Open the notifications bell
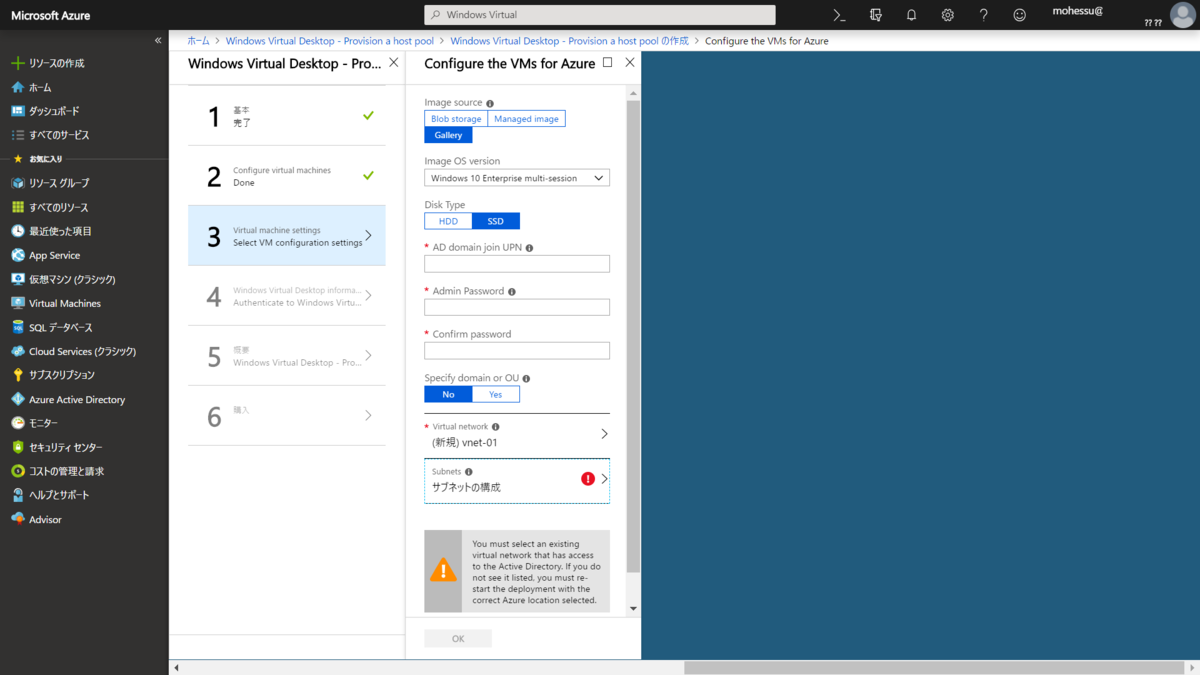 click(x=912, y=15)
